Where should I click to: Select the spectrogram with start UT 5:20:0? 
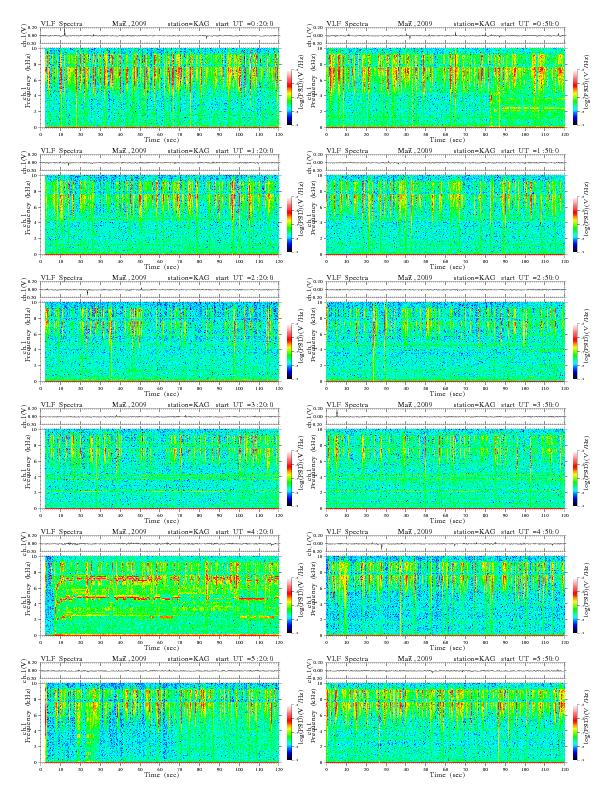coord(160,723)
